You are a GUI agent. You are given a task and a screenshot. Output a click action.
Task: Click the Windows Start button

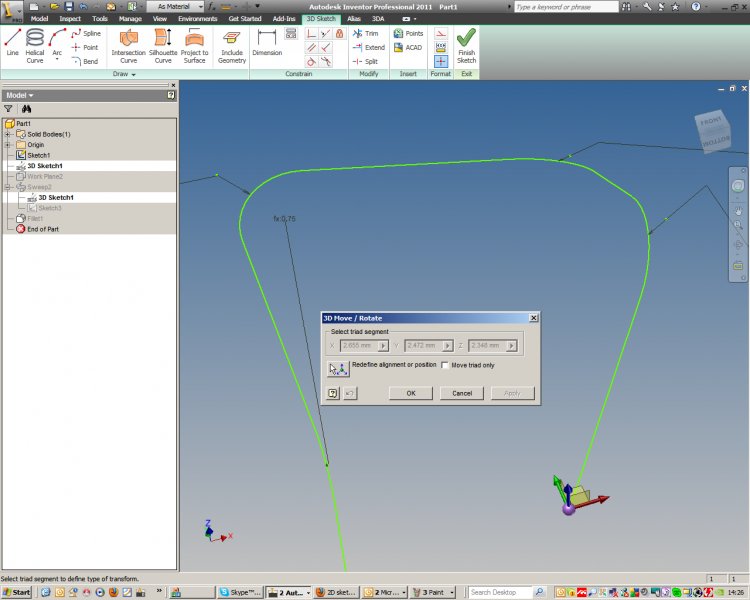17,592
